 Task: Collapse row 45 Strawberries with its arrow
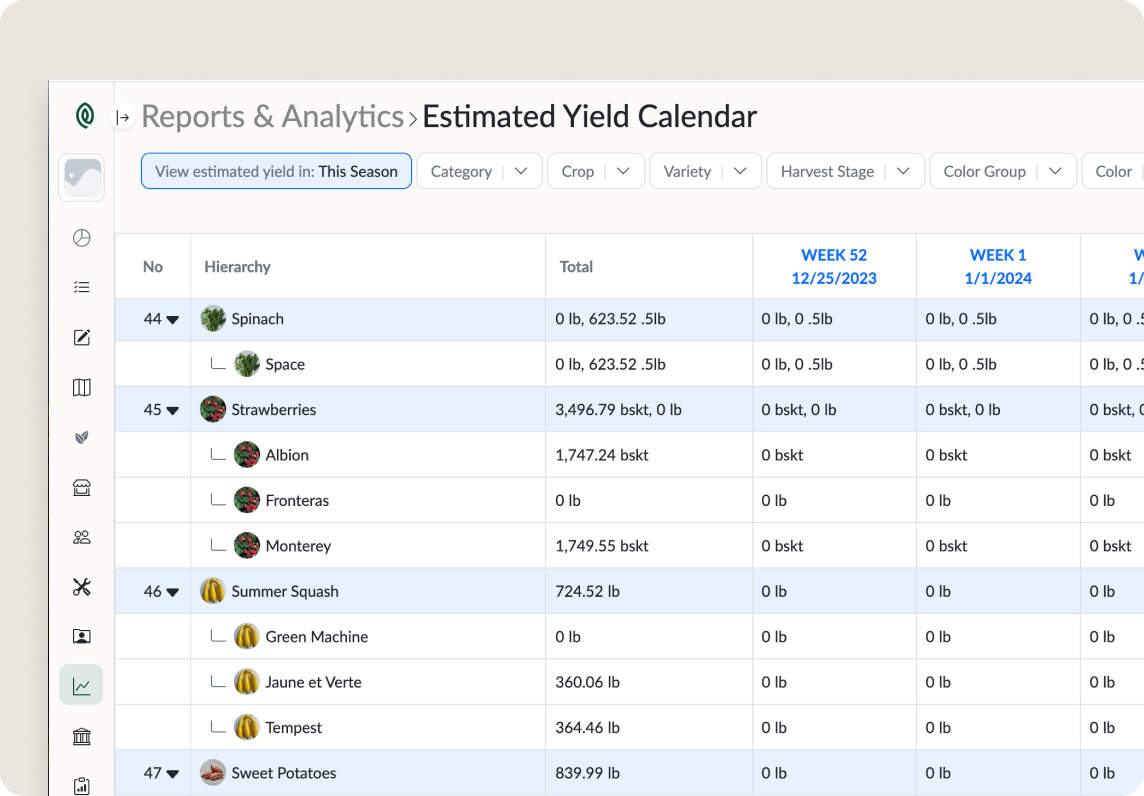click(173, 410)
